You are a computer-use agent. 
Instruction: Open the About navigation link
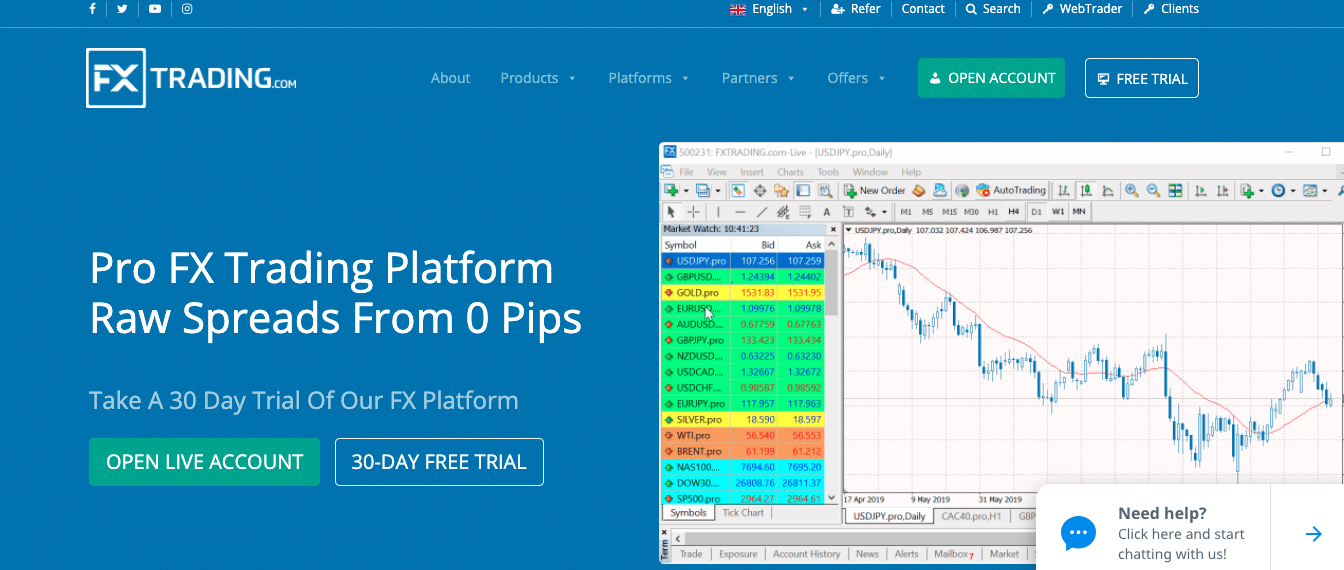pyautogui.click(x=450, y=78)
